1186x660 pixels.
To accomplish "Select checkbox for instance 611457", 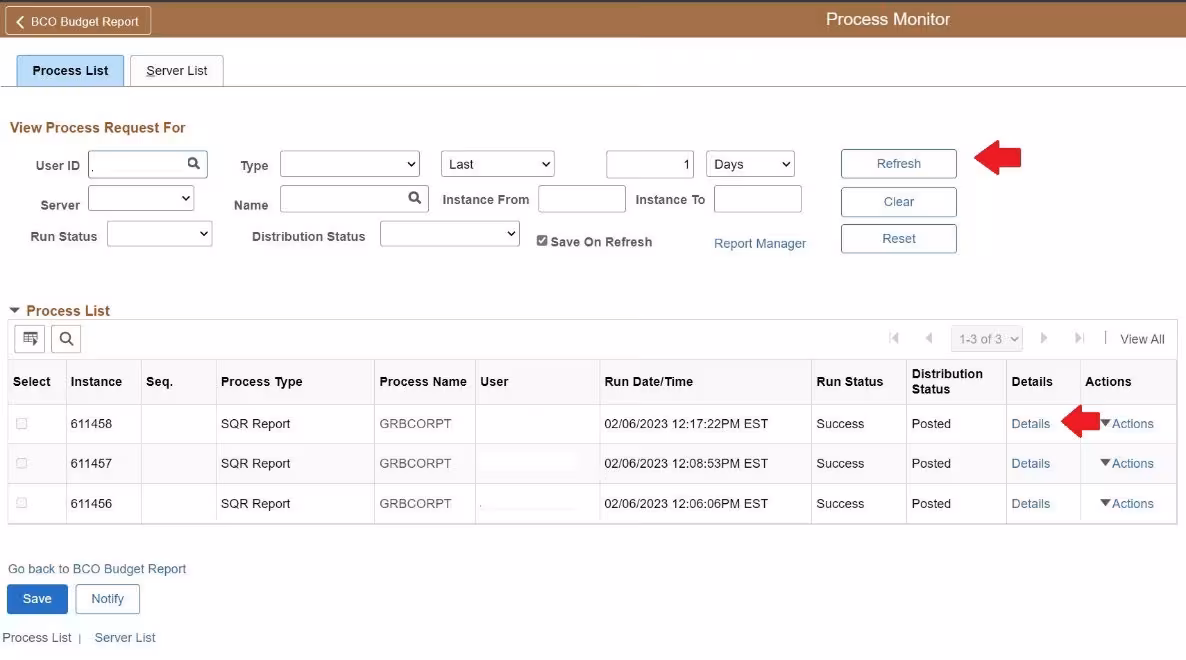I will [22, 463].
